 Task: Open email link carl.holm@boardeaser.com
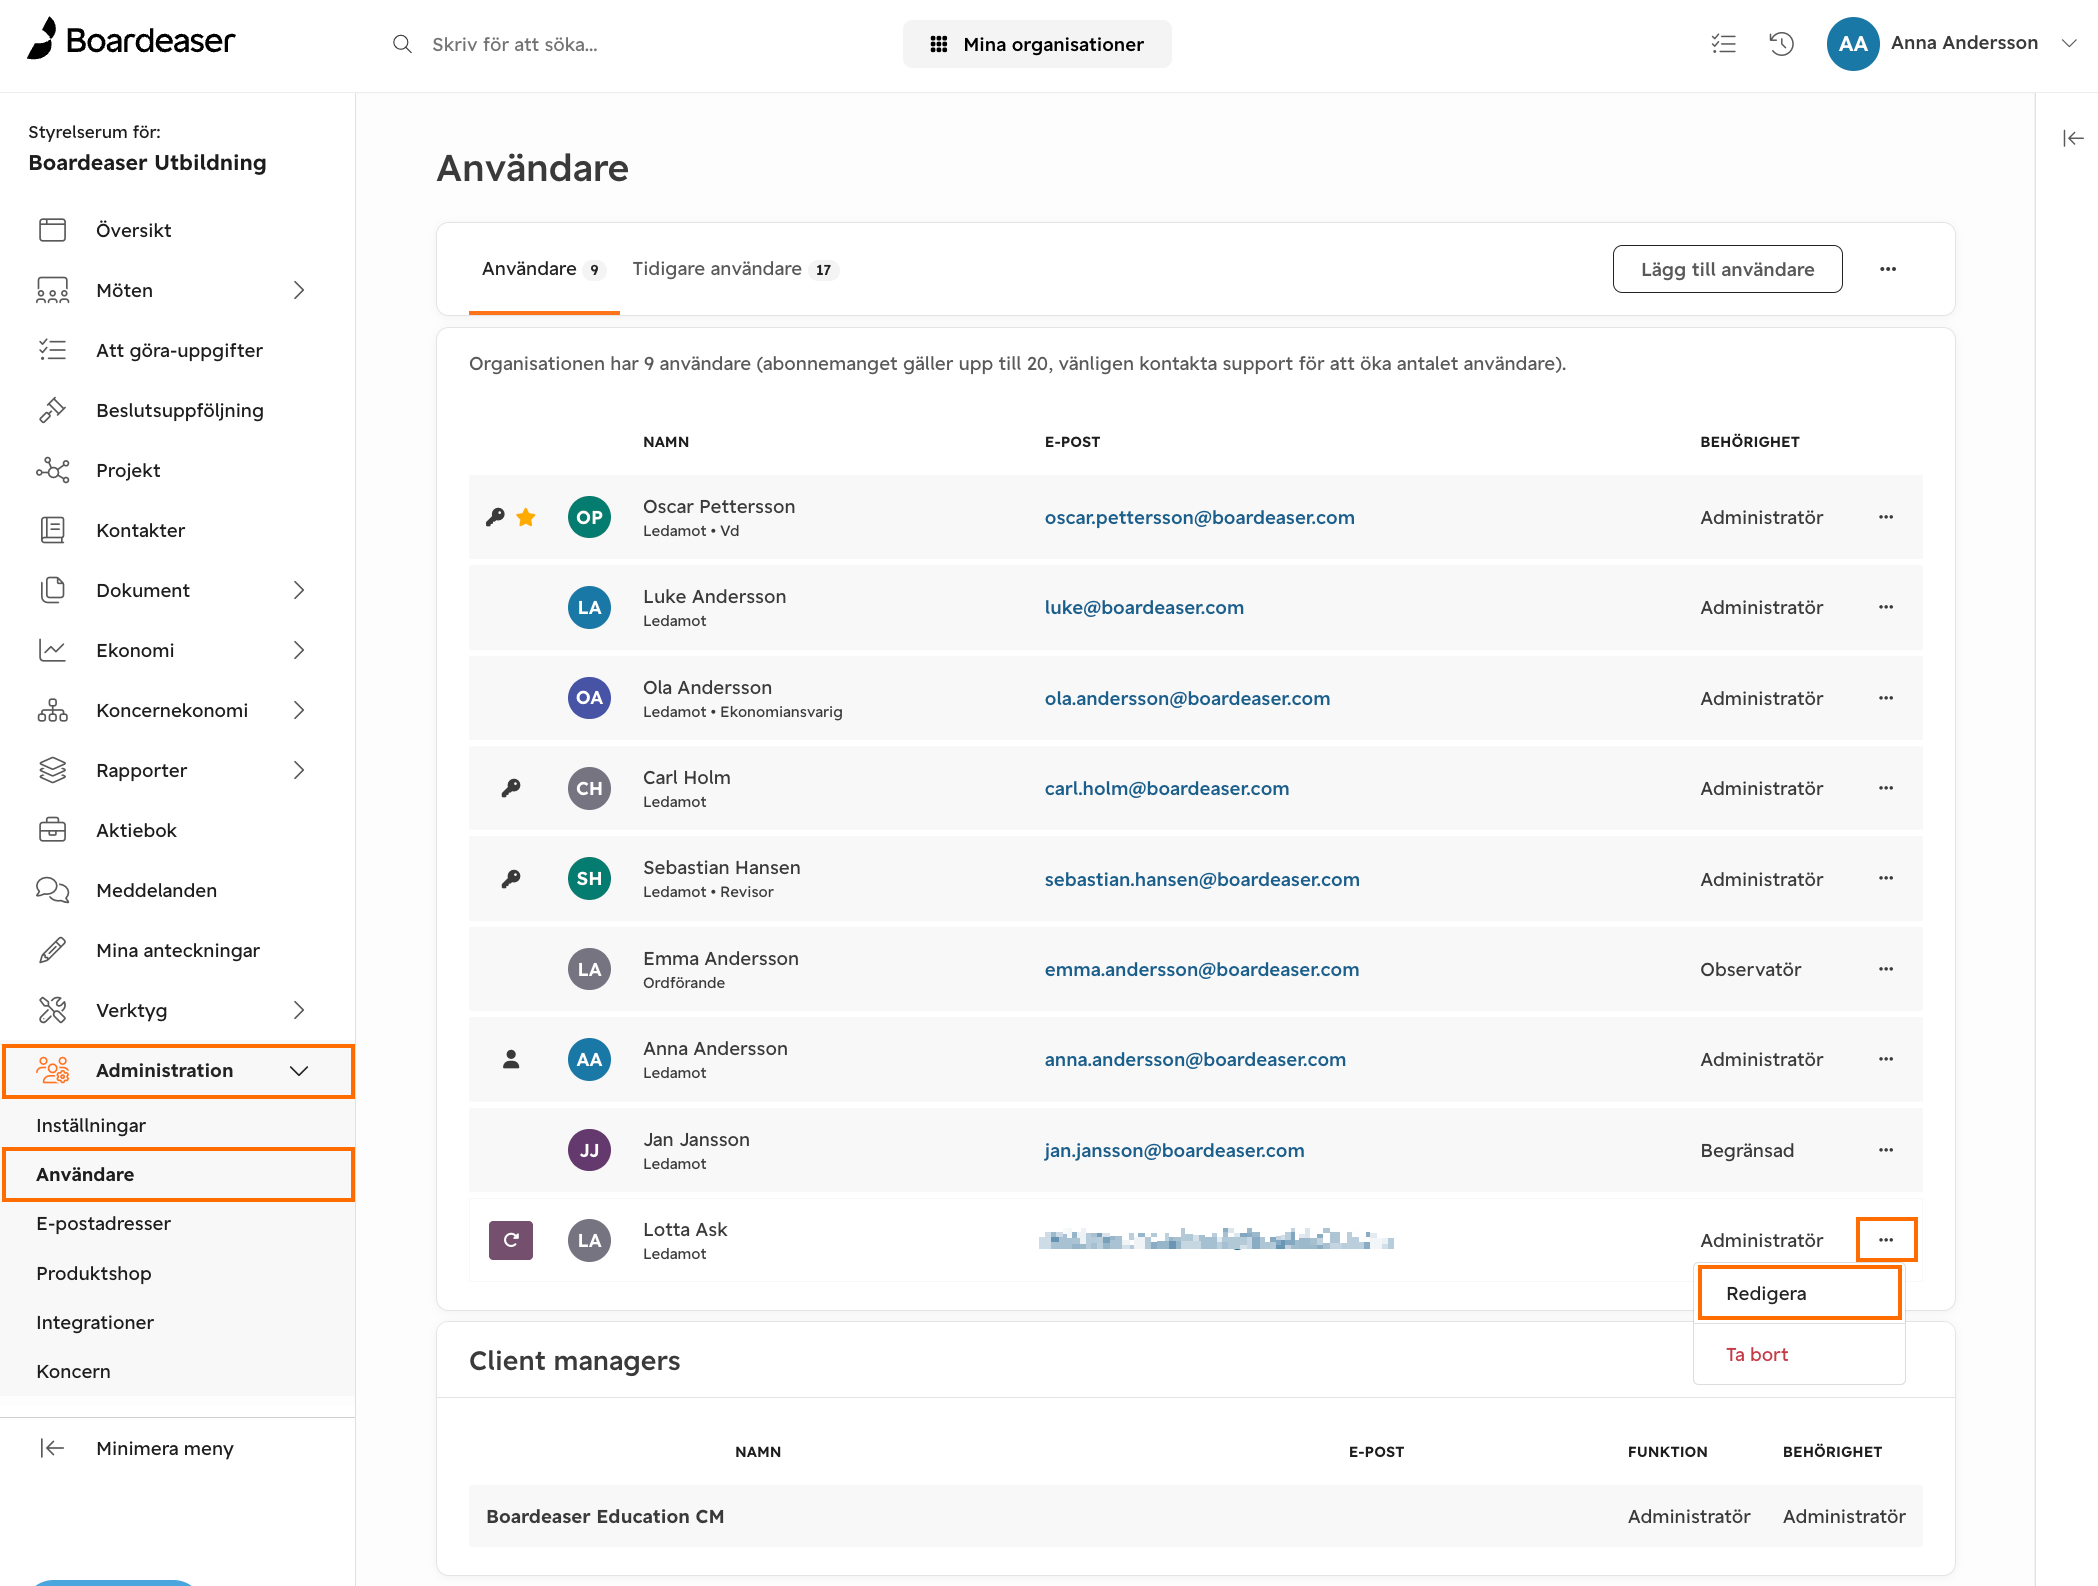pos(1166,788)
